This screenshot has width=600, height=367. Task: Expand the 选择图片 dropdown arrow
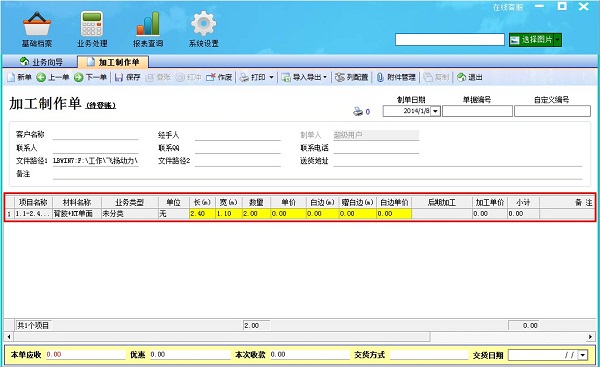pyautogui.click(x=558, y=39)
